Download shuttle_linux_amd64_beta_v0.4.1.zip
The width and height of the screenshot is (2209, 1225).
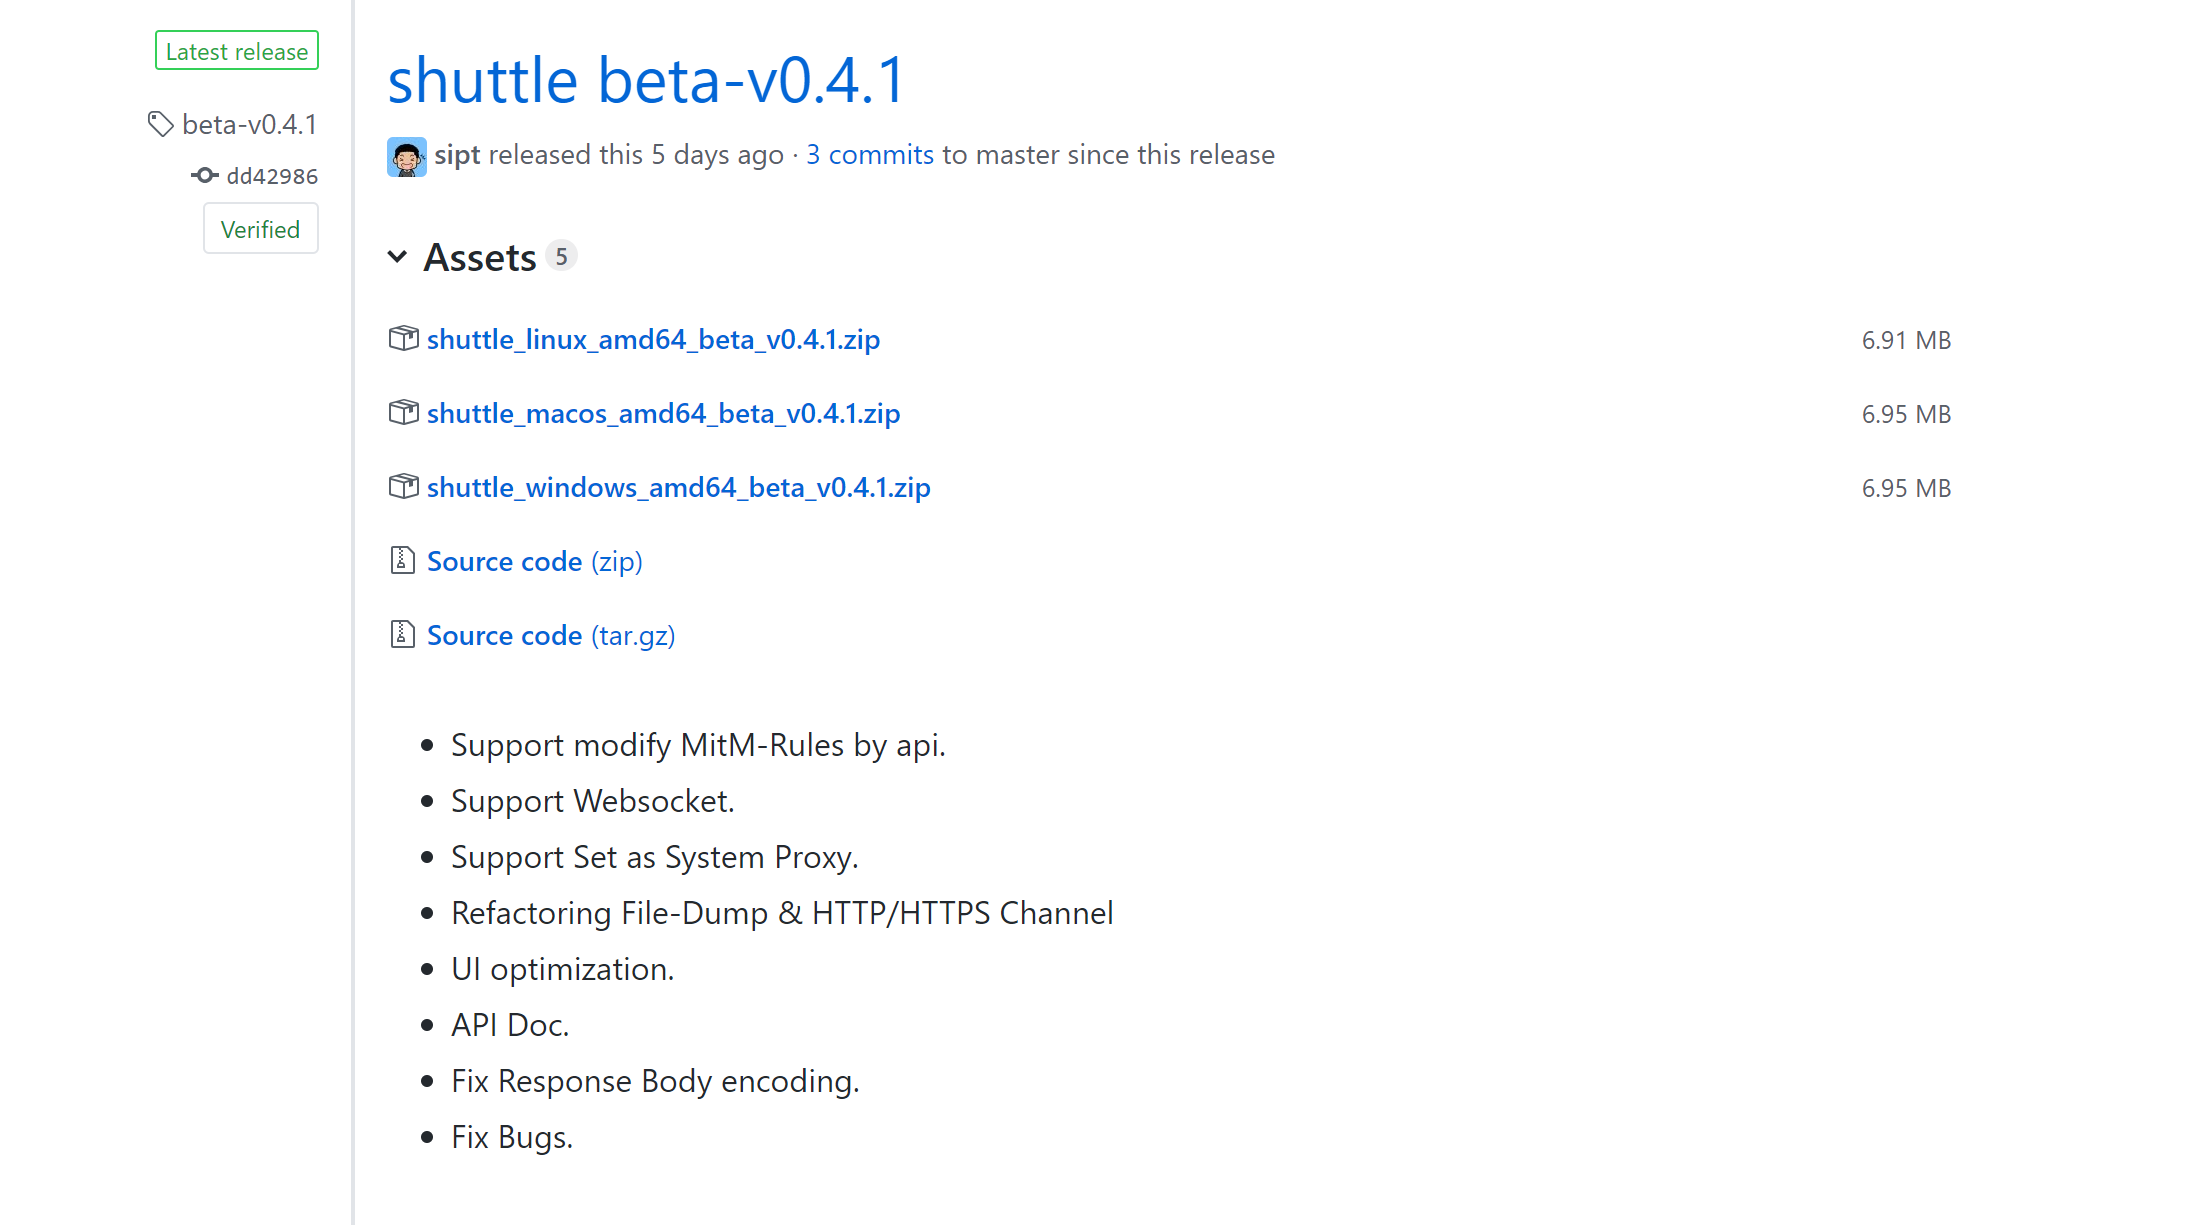(653, 339)
